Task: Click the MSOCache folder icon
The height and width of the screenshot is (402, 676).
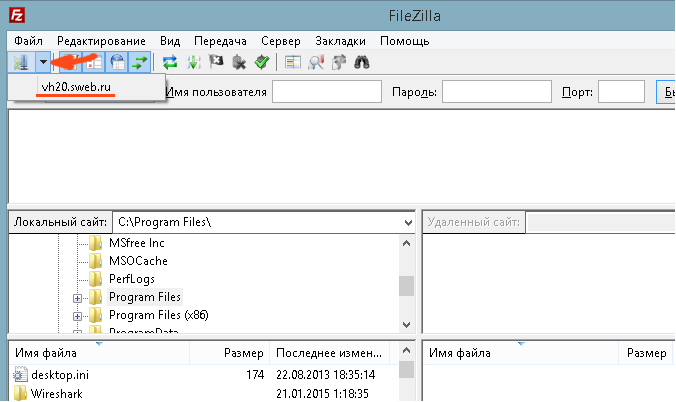Action: (96, 261)
